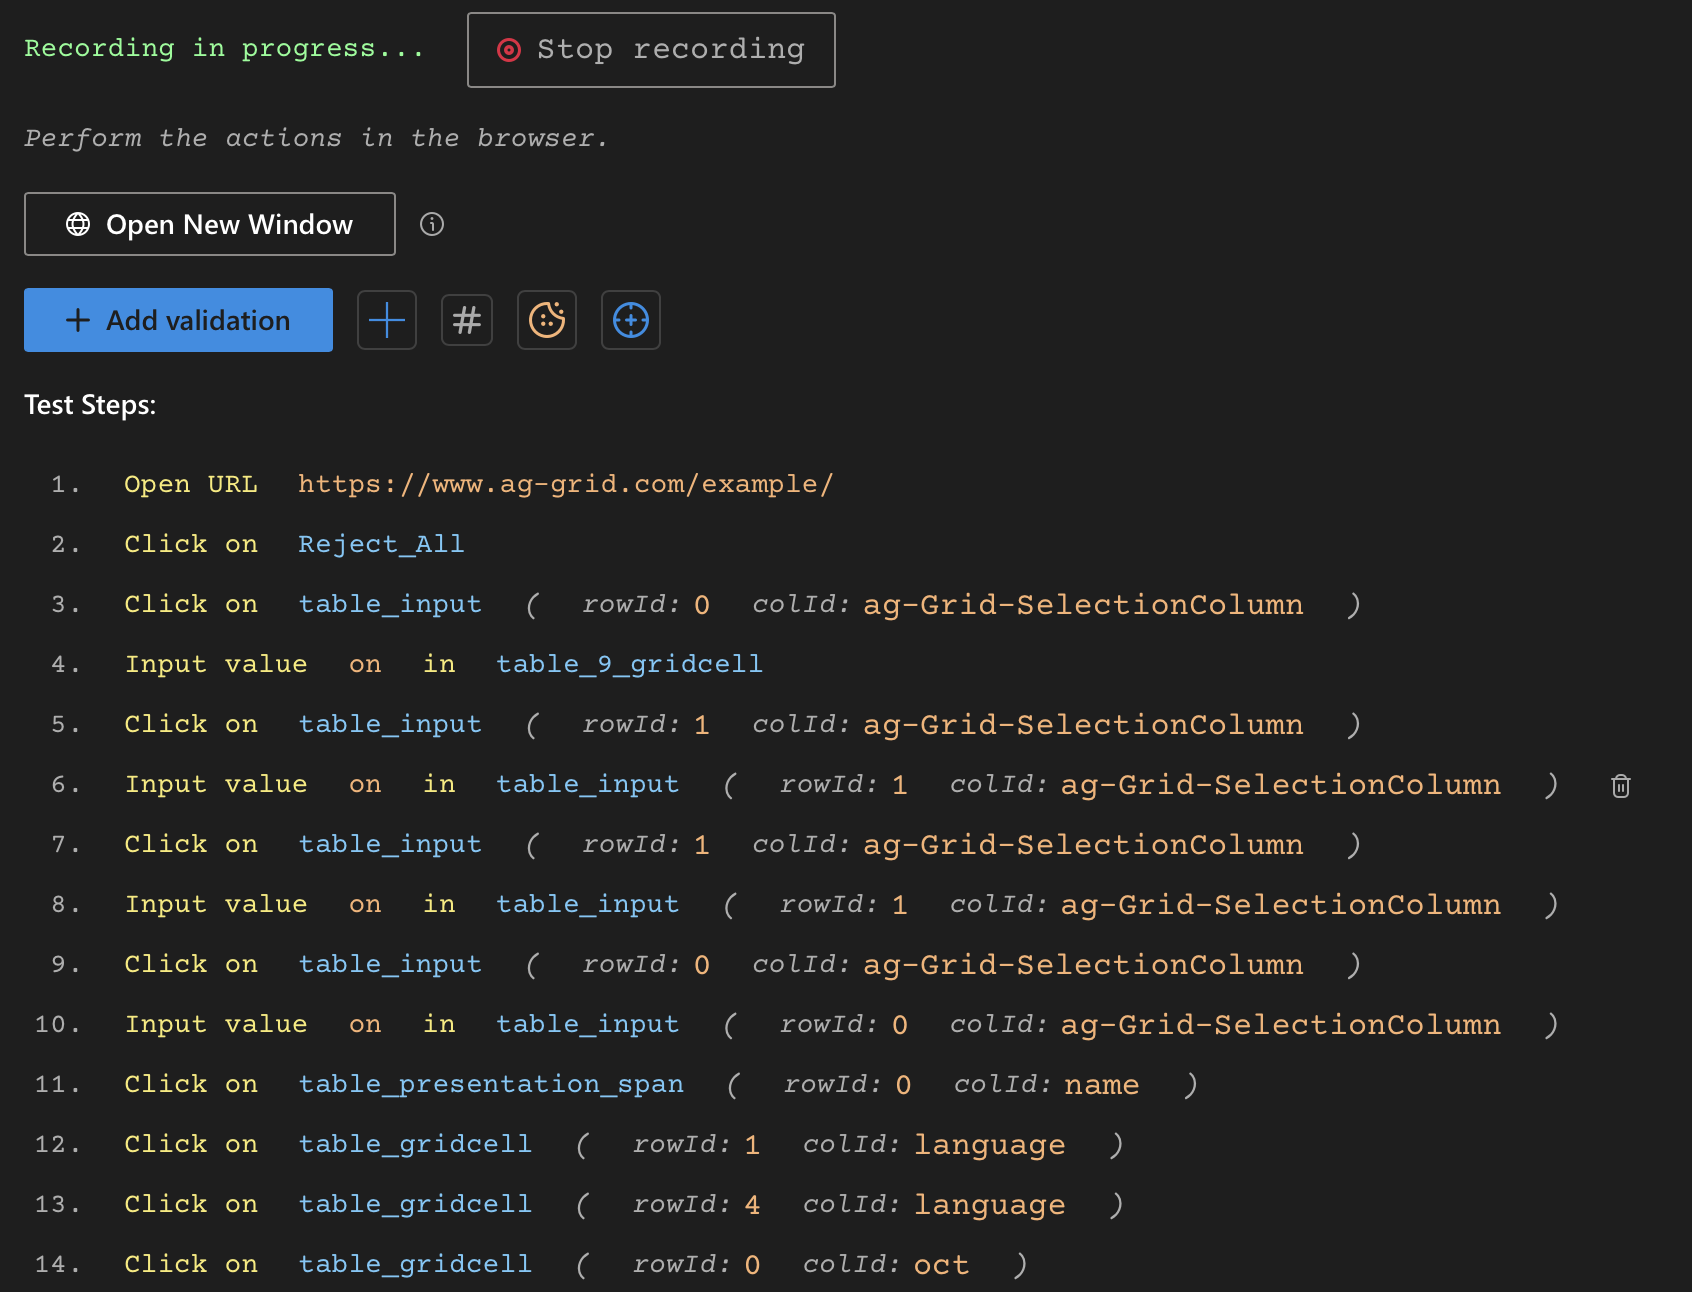The height and width of the screenshot is (1292, 1692).
Task: Delete step 6 using the trash icon
Action: click(x=1621, y=786)
